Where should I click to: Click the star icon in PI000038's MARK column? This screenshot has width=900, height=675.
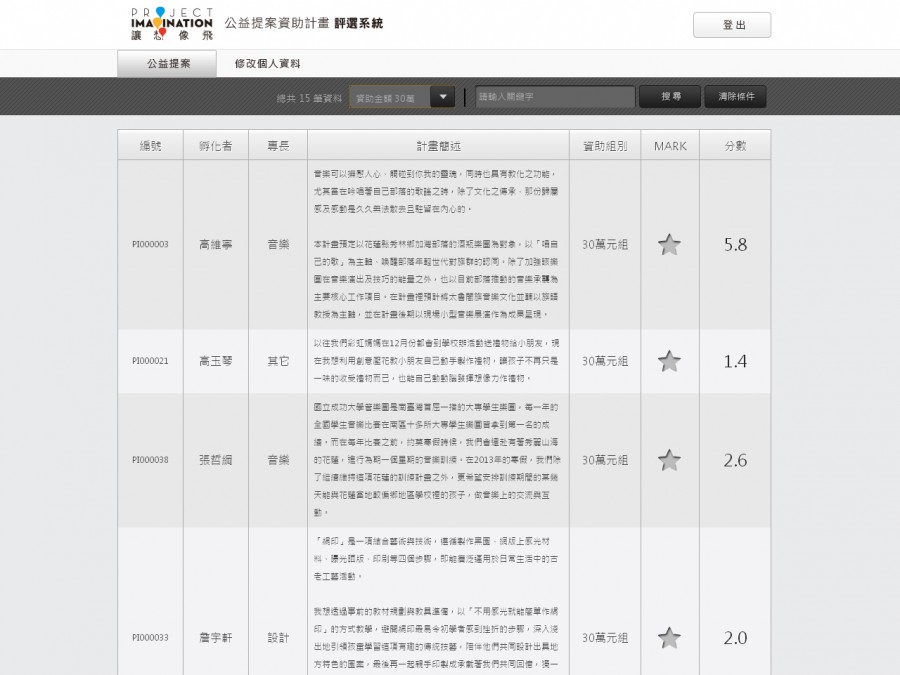[x=669, y=461]
